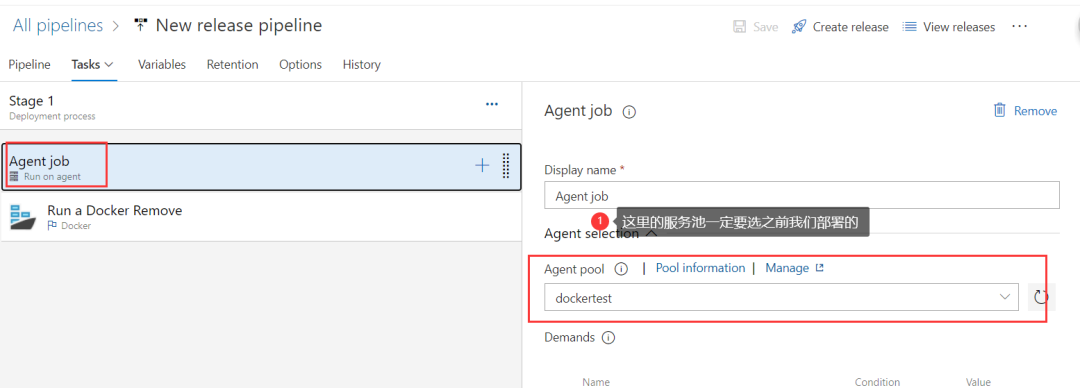
Task: Open the dockertest Agent pool dropdown
Action: pos(781,297)
